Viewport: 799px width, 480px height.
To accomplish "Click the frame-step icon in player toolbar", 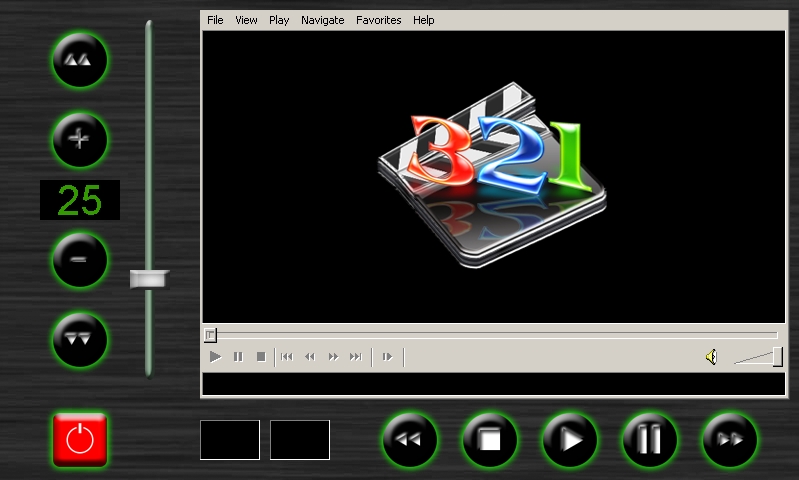I will tap(387, 357).
